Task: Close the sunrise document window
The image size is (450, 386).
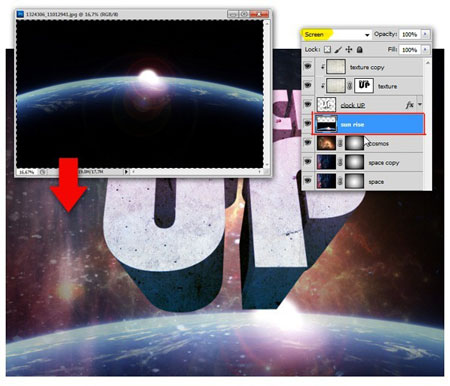Action: tap(259, 14)
